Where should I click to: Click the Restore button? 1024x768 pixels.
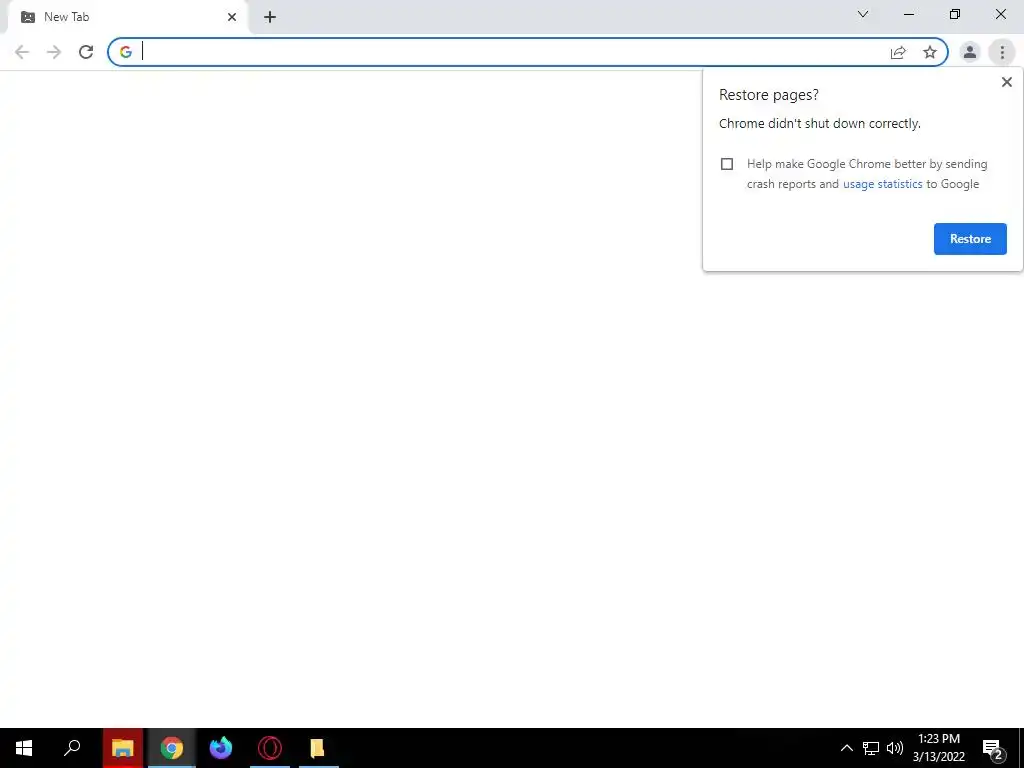click(970, 239)
